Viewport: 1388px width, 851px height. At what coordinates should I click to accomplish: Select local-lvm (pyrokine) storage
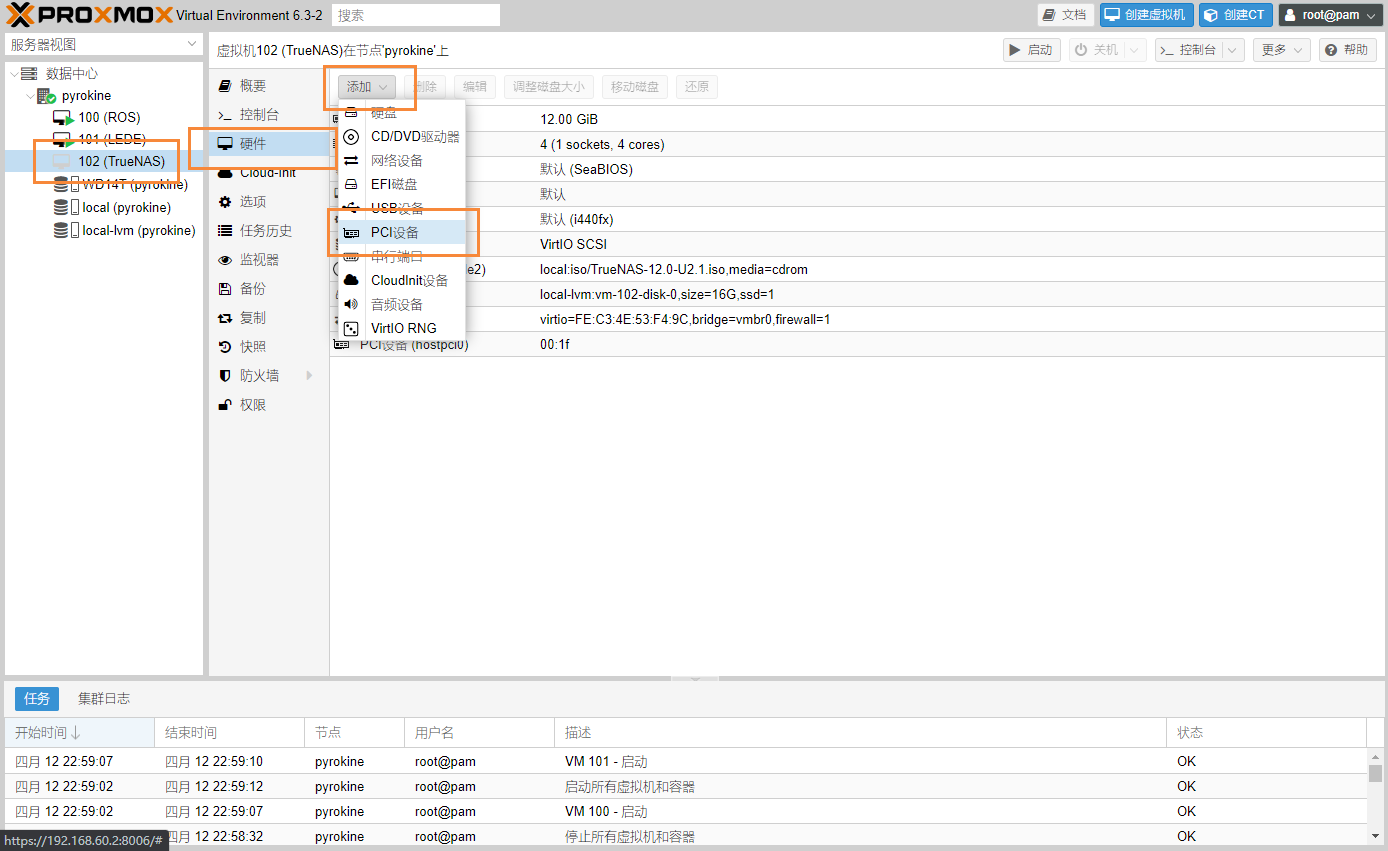click(138, 231)
